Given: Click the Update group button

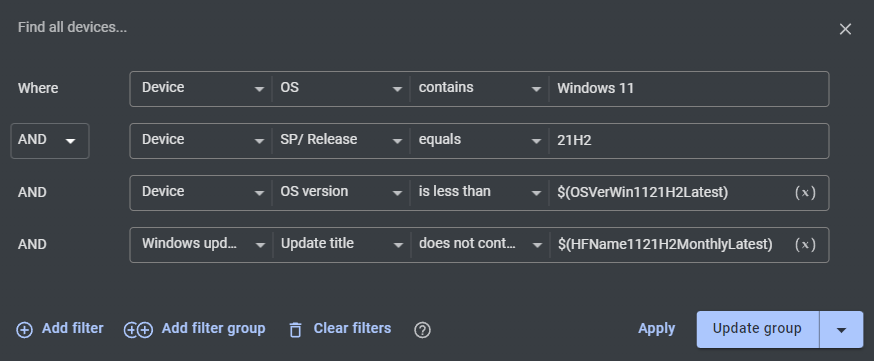Looking at the screenshot, I should point(758,329).
